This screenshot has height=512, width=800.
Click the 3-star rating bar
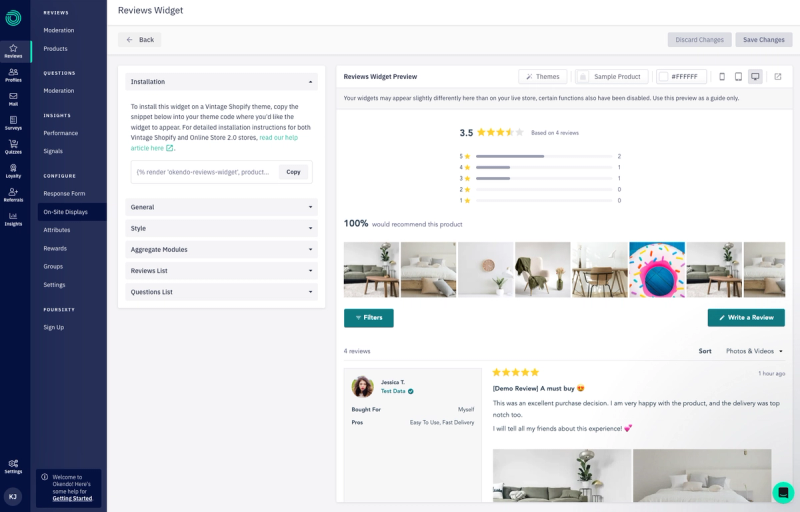[x=544, y=178]
